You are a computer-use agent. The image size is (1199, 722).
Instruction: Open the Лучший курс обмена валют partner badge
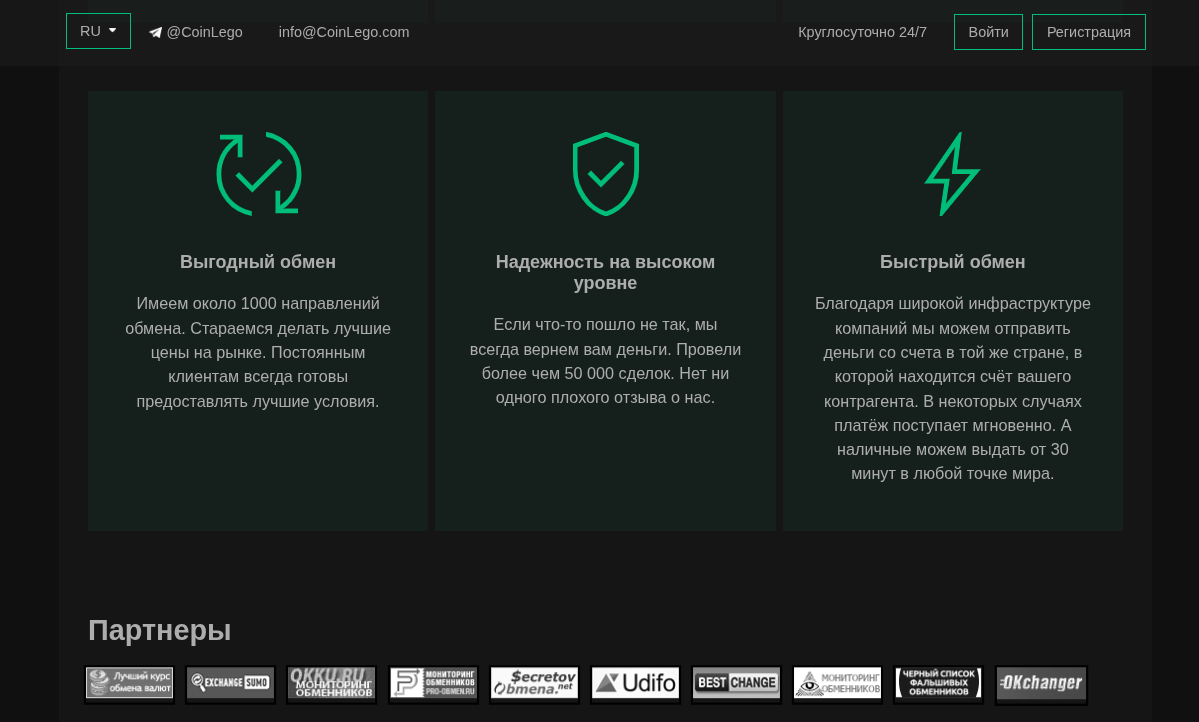pyautogui.click(x=129, y=683)
